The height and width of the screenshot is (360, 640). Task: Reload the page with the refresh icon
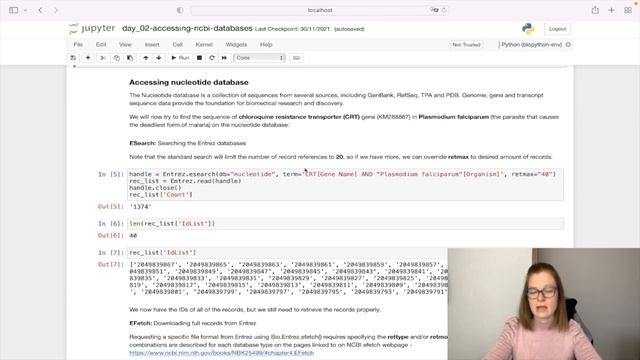tap(444, 10)
